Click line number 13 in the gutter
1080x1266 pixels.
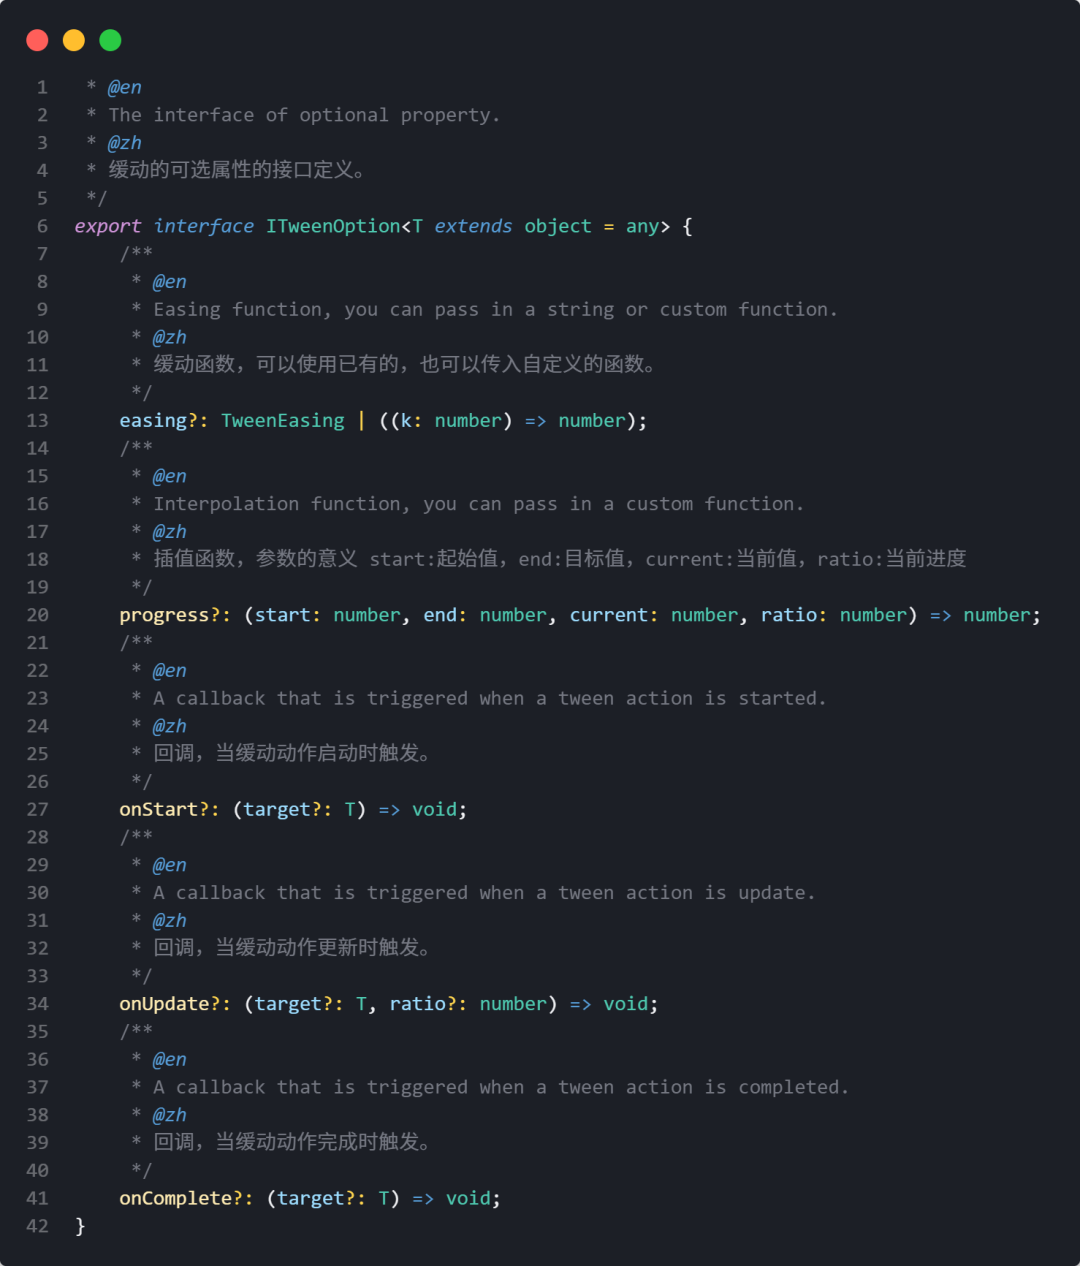(37, 421)
